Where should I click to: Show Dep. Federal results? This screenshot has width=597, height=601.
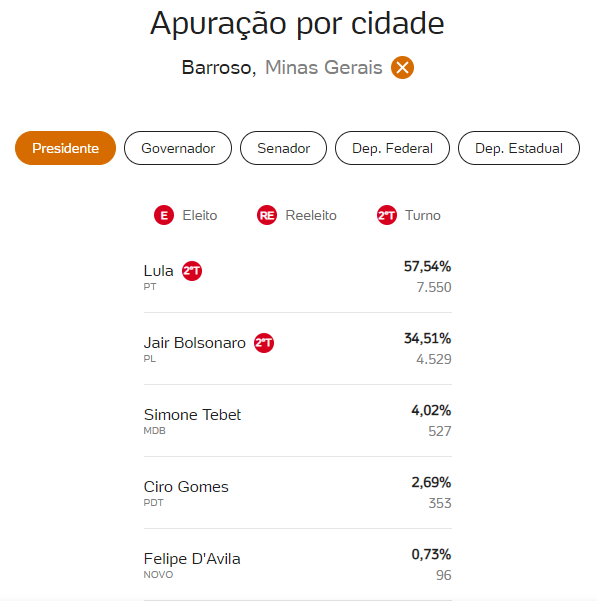pos(392,148)
